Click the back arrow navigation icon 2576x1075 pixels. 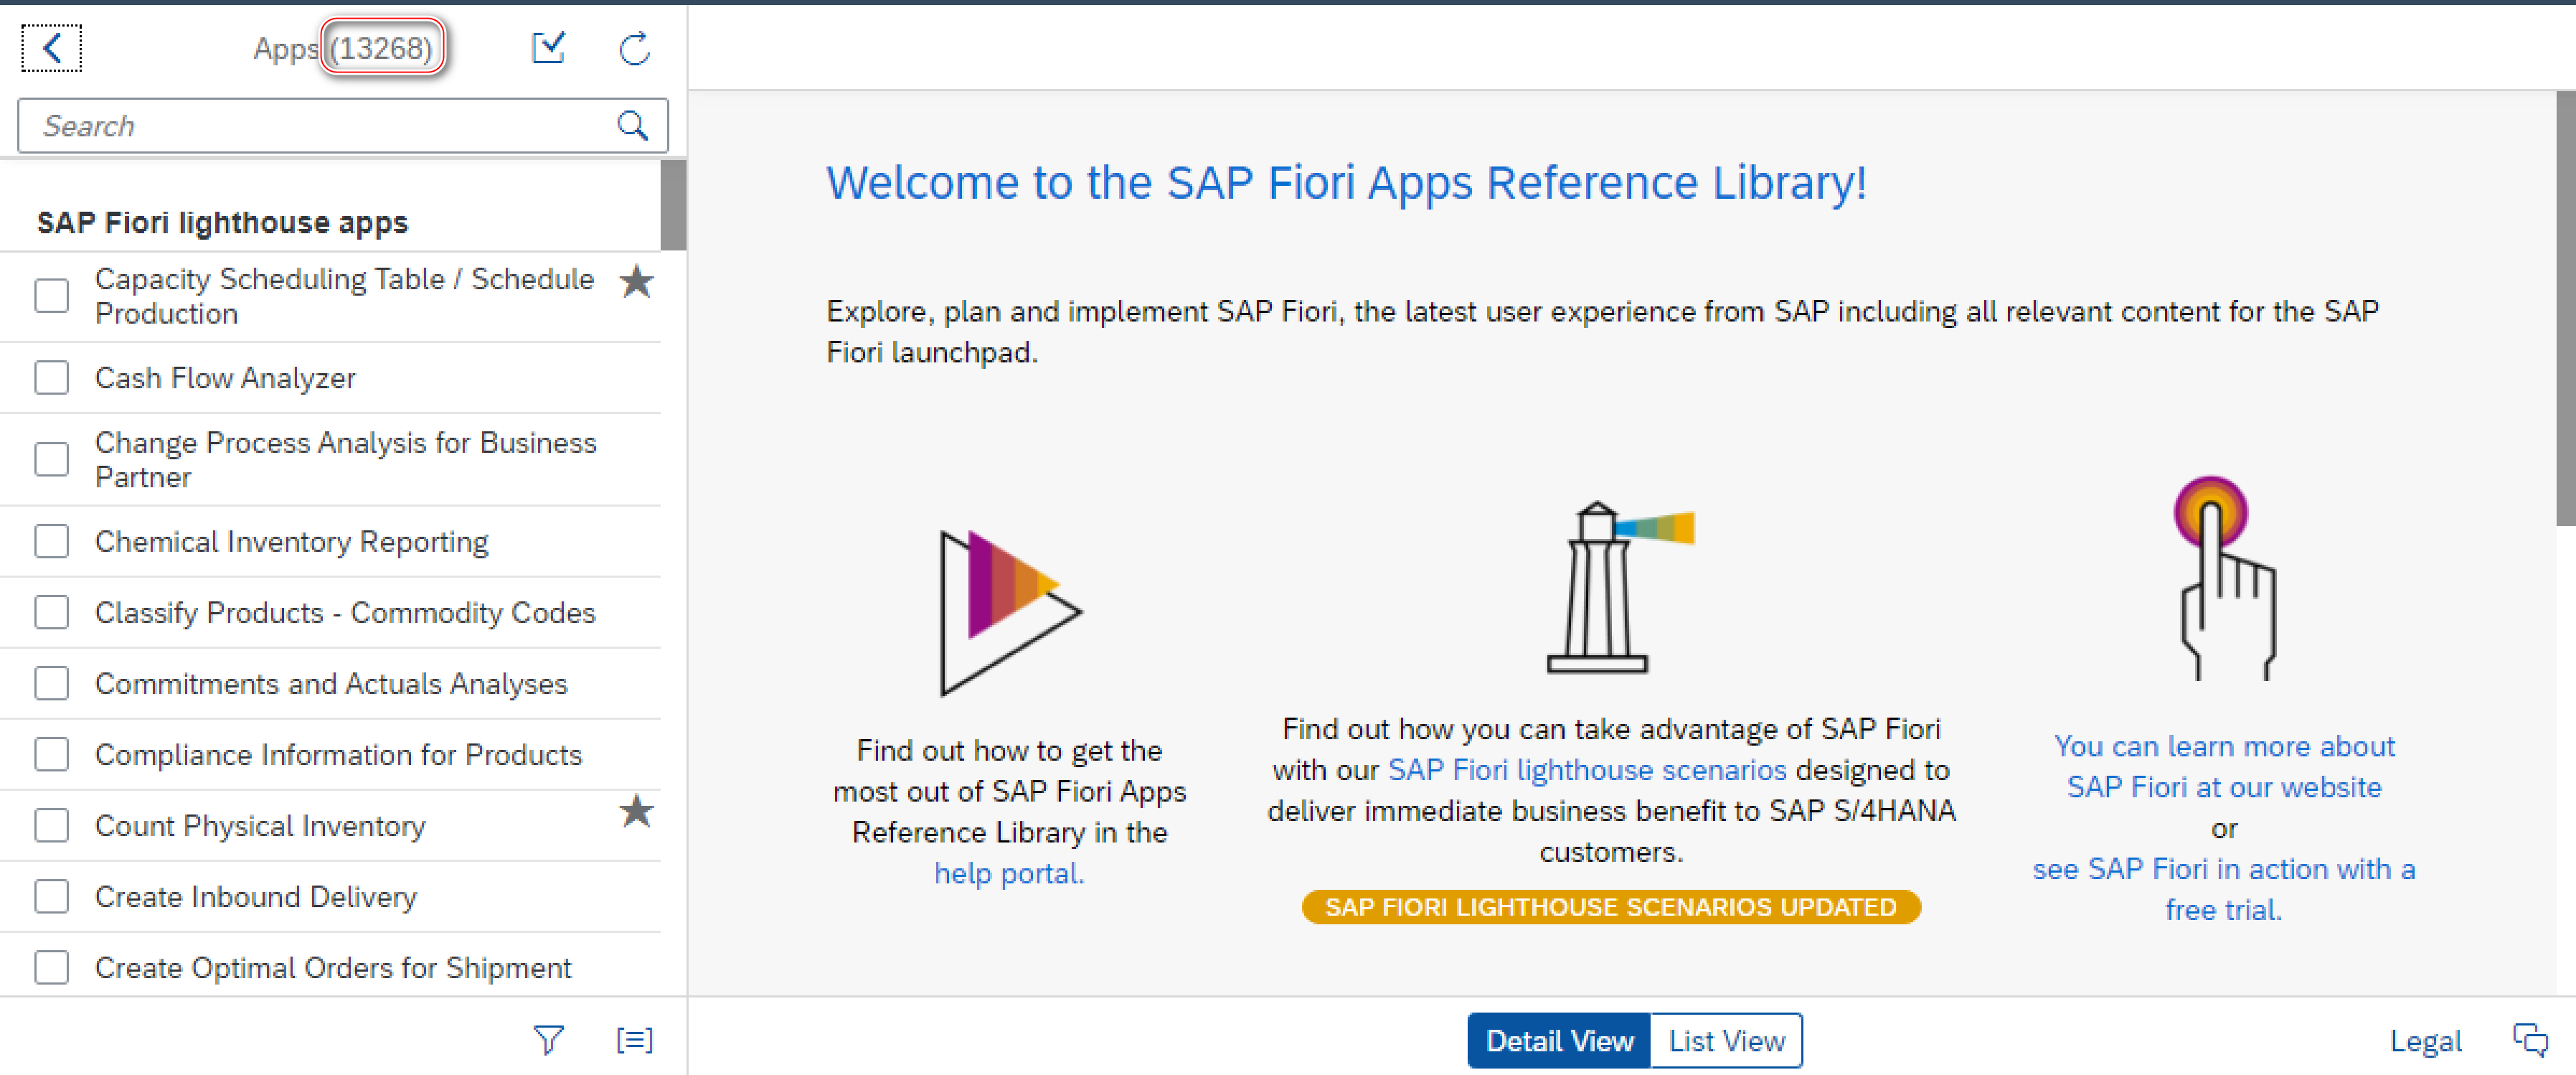(52, 48)
